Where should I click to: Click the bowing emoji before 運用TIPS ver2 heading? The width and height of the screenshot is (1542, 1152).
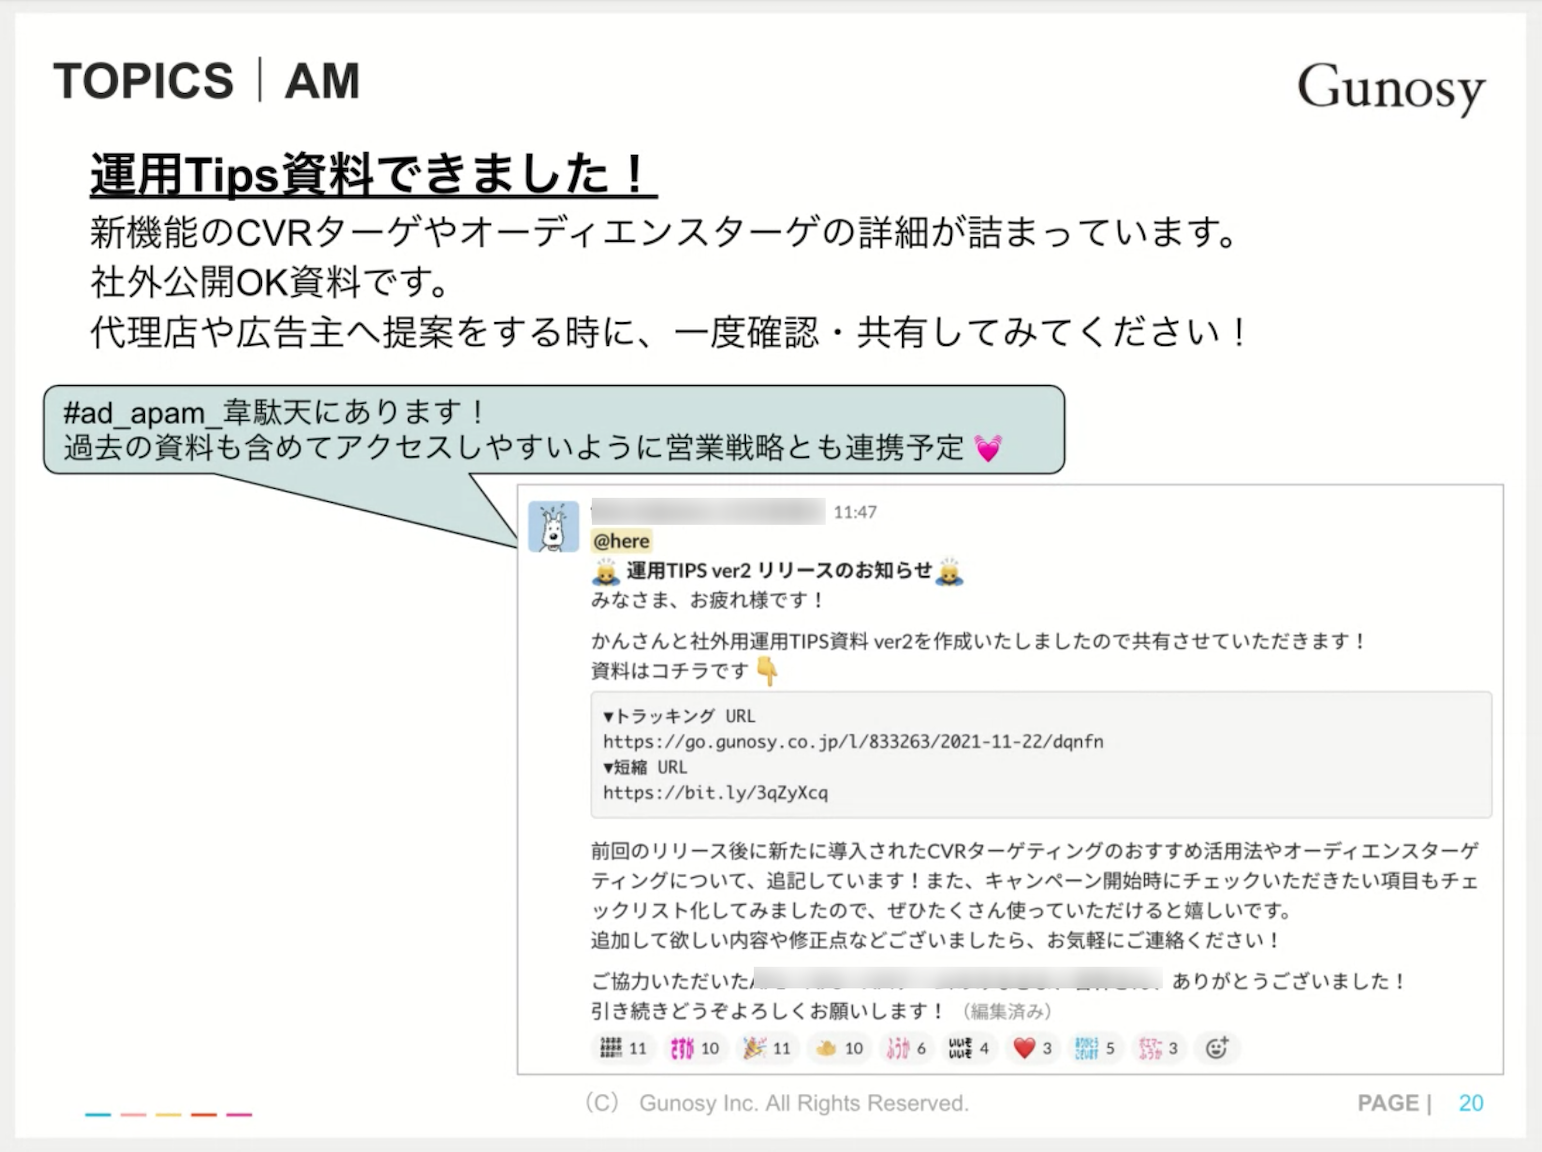tap(605, 572)
